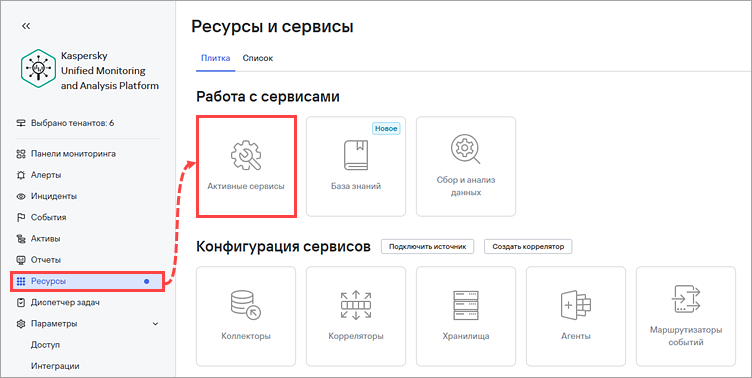Click the Работа с сервисами heading
Viewport: 752px width, 378px height.
(268, 96)
